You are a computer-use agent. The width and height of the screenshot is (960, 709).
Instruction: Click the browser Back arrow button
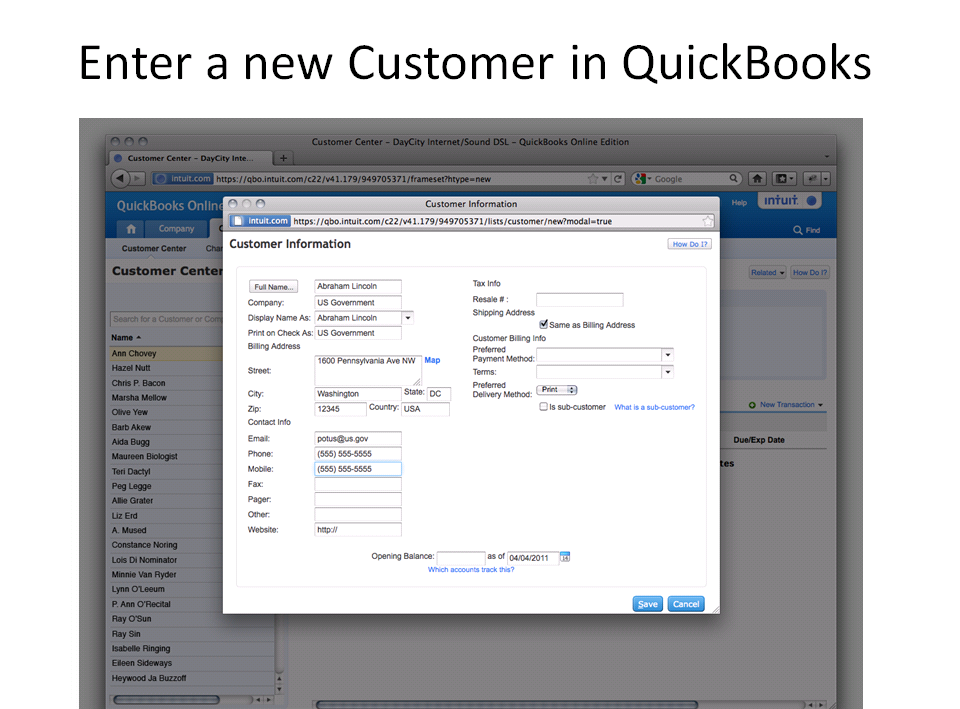[x=120, y=178]
